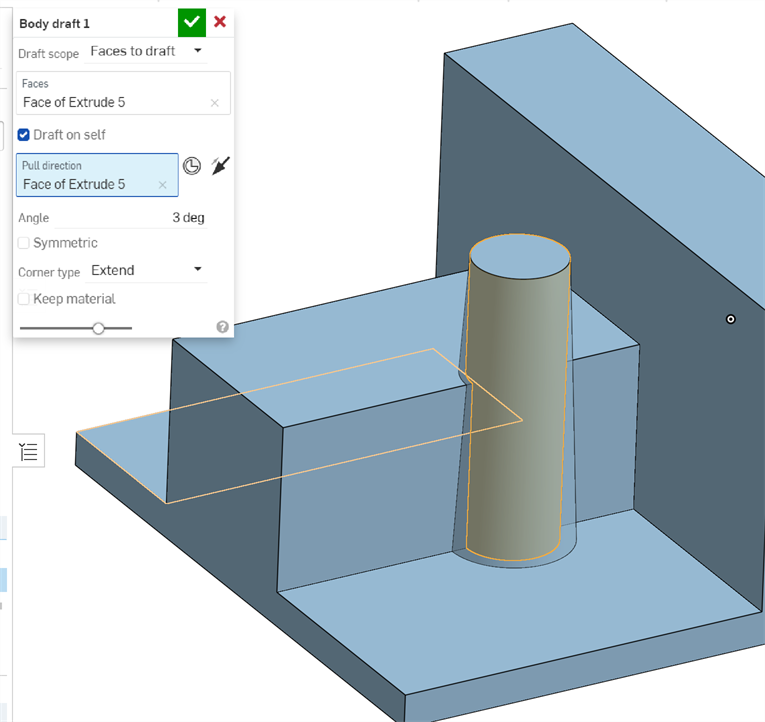Viewport: 765px width, 722px height.
Task: Flip the pull direction using the arrow icon
Action: coord(220,166)
